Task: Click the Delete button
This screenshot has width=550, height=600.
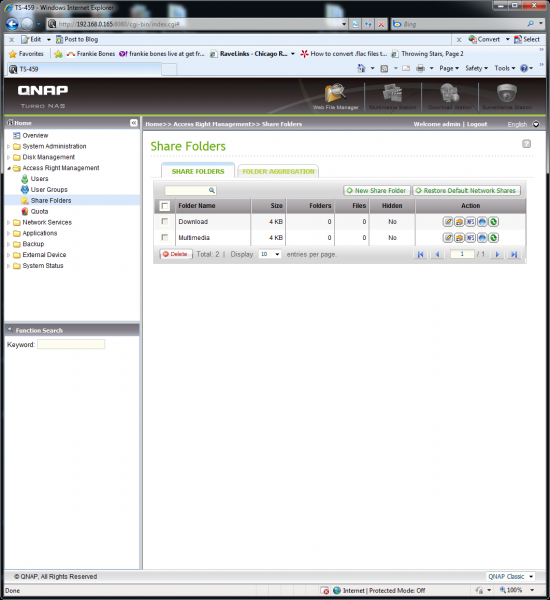Action: pos(176,254)
